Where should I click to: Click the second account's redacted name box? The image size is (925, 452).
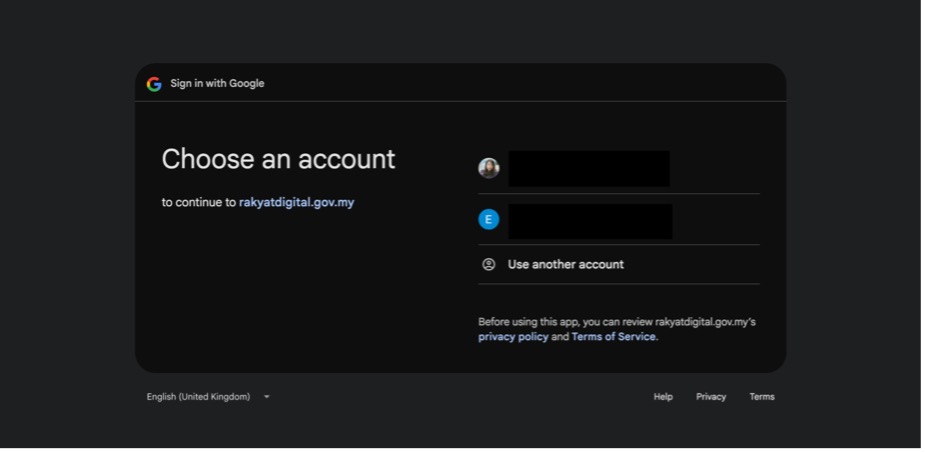point(590,221)
